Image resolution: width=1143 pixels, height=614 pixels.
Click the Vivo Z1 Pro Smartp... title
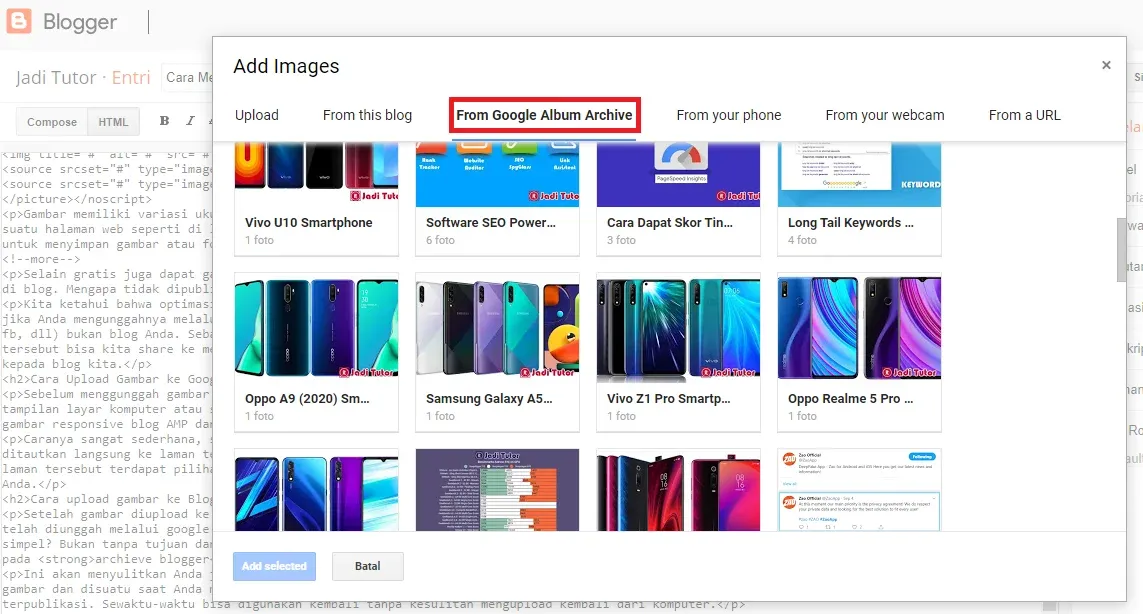coord(668,399)
